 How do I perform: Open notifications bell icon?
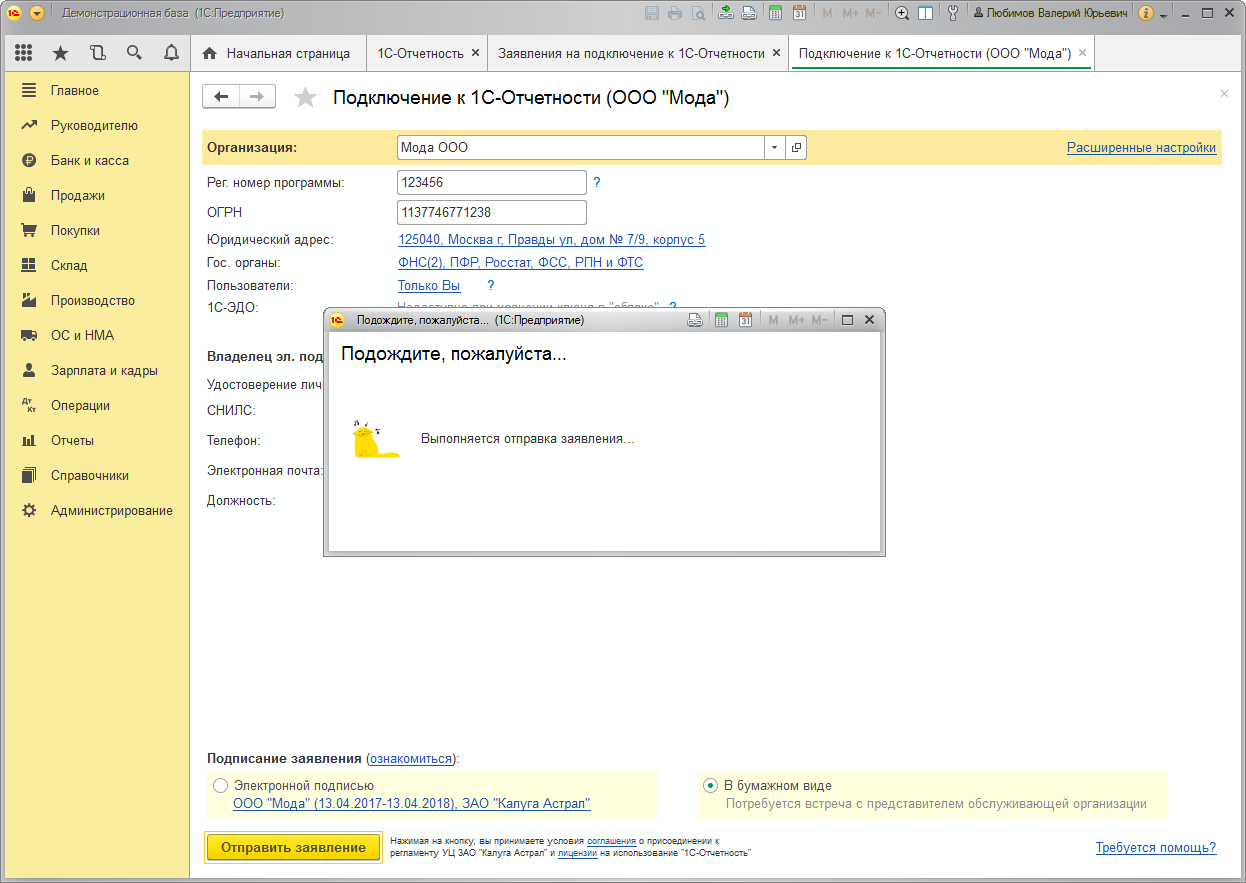coord(171,53)
